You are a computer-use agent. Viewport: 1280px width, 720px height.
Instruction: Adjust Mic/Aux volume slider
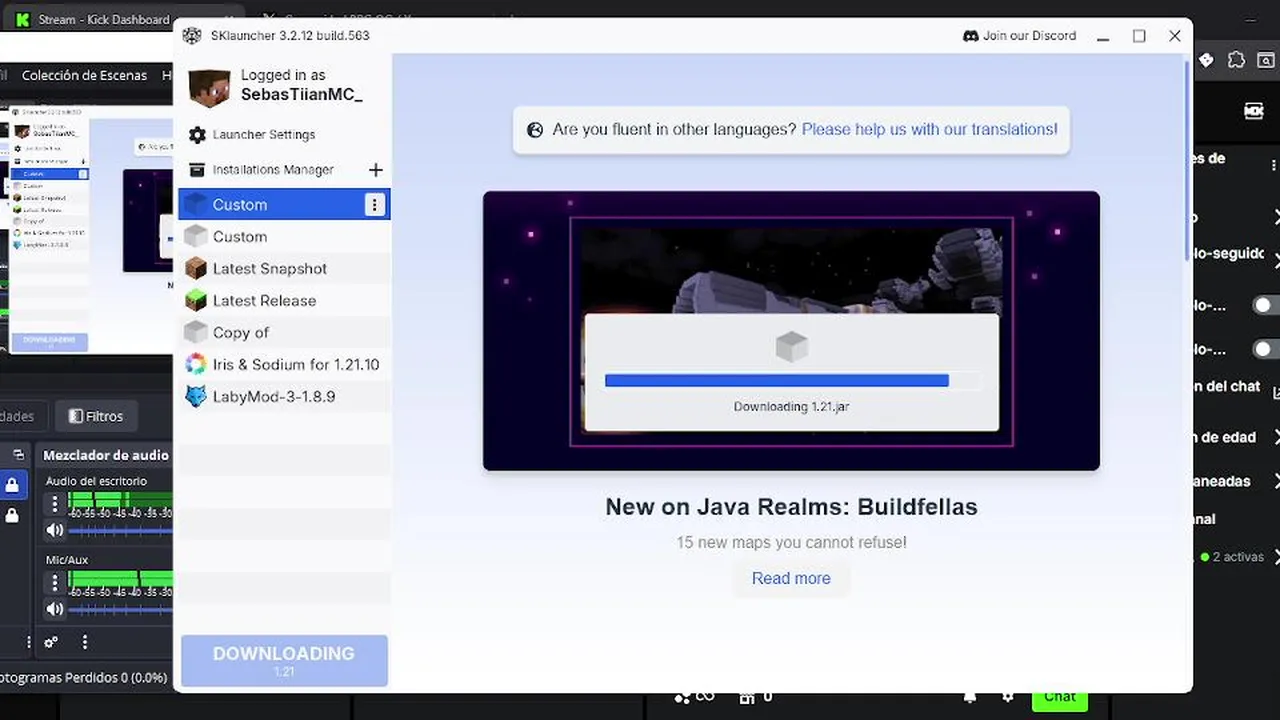pyautogui.click(x=120, y=609)
